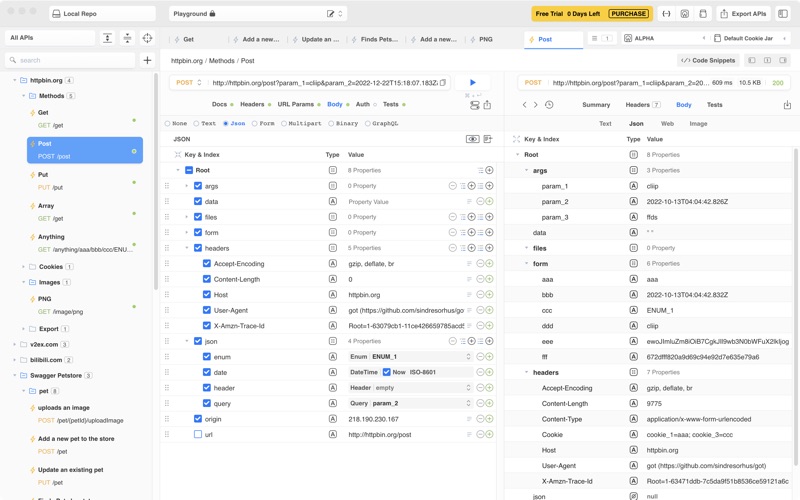Screen dimensions: 800x500
Task: Open the Header empty dropdown
Action: coord(410,388)
